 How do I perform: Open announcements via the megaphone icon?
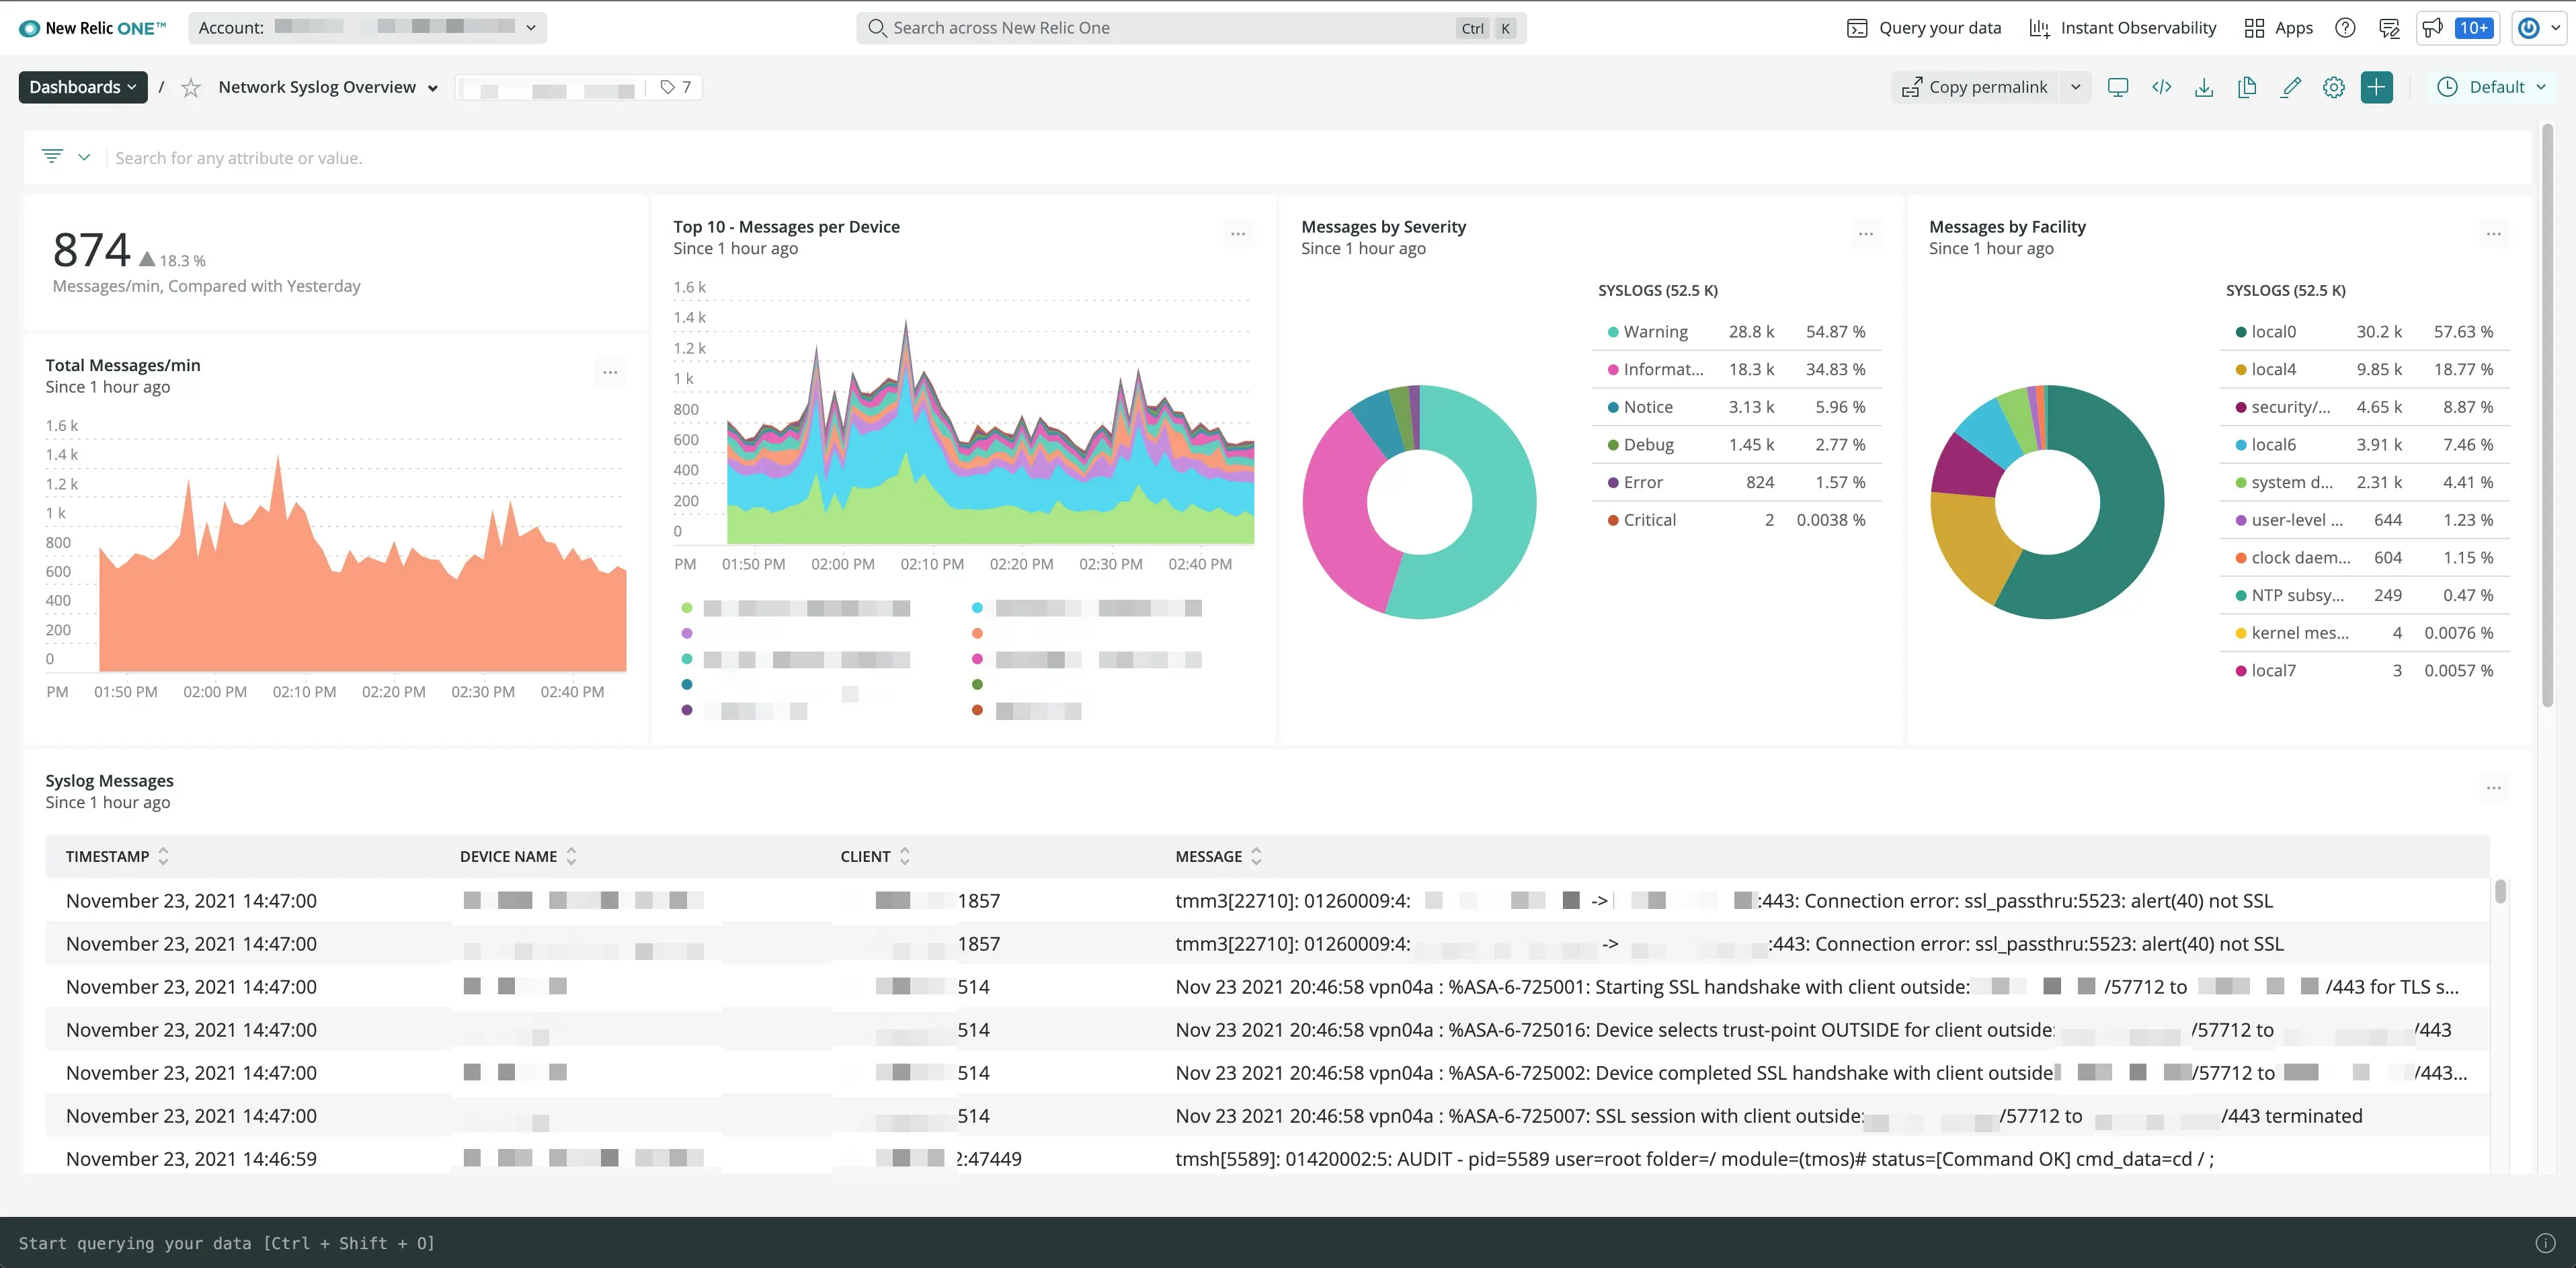coord(2434,27)
